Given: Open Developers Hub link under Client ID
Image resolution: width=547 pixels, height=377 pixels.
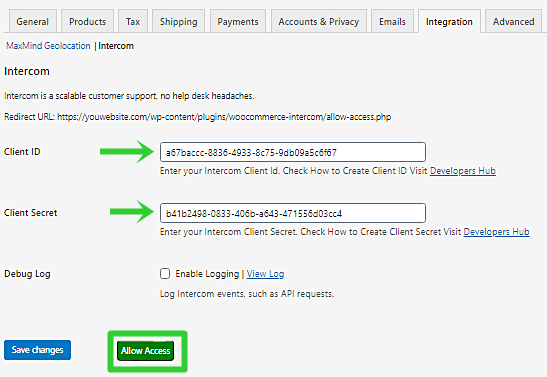Looking at the screenshot, I should (x=463, y=171).
